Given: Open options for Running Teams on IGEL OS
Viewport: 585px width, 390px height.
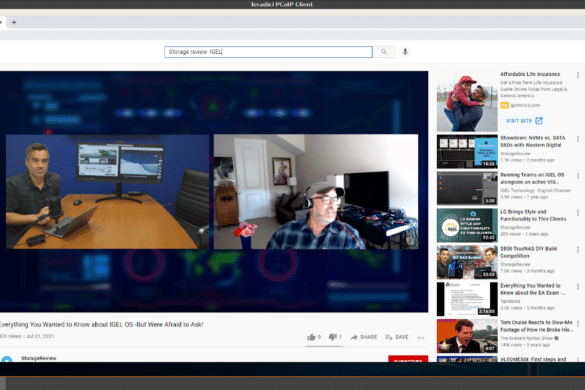Looking at the screenshot, I should click(578, 176).
